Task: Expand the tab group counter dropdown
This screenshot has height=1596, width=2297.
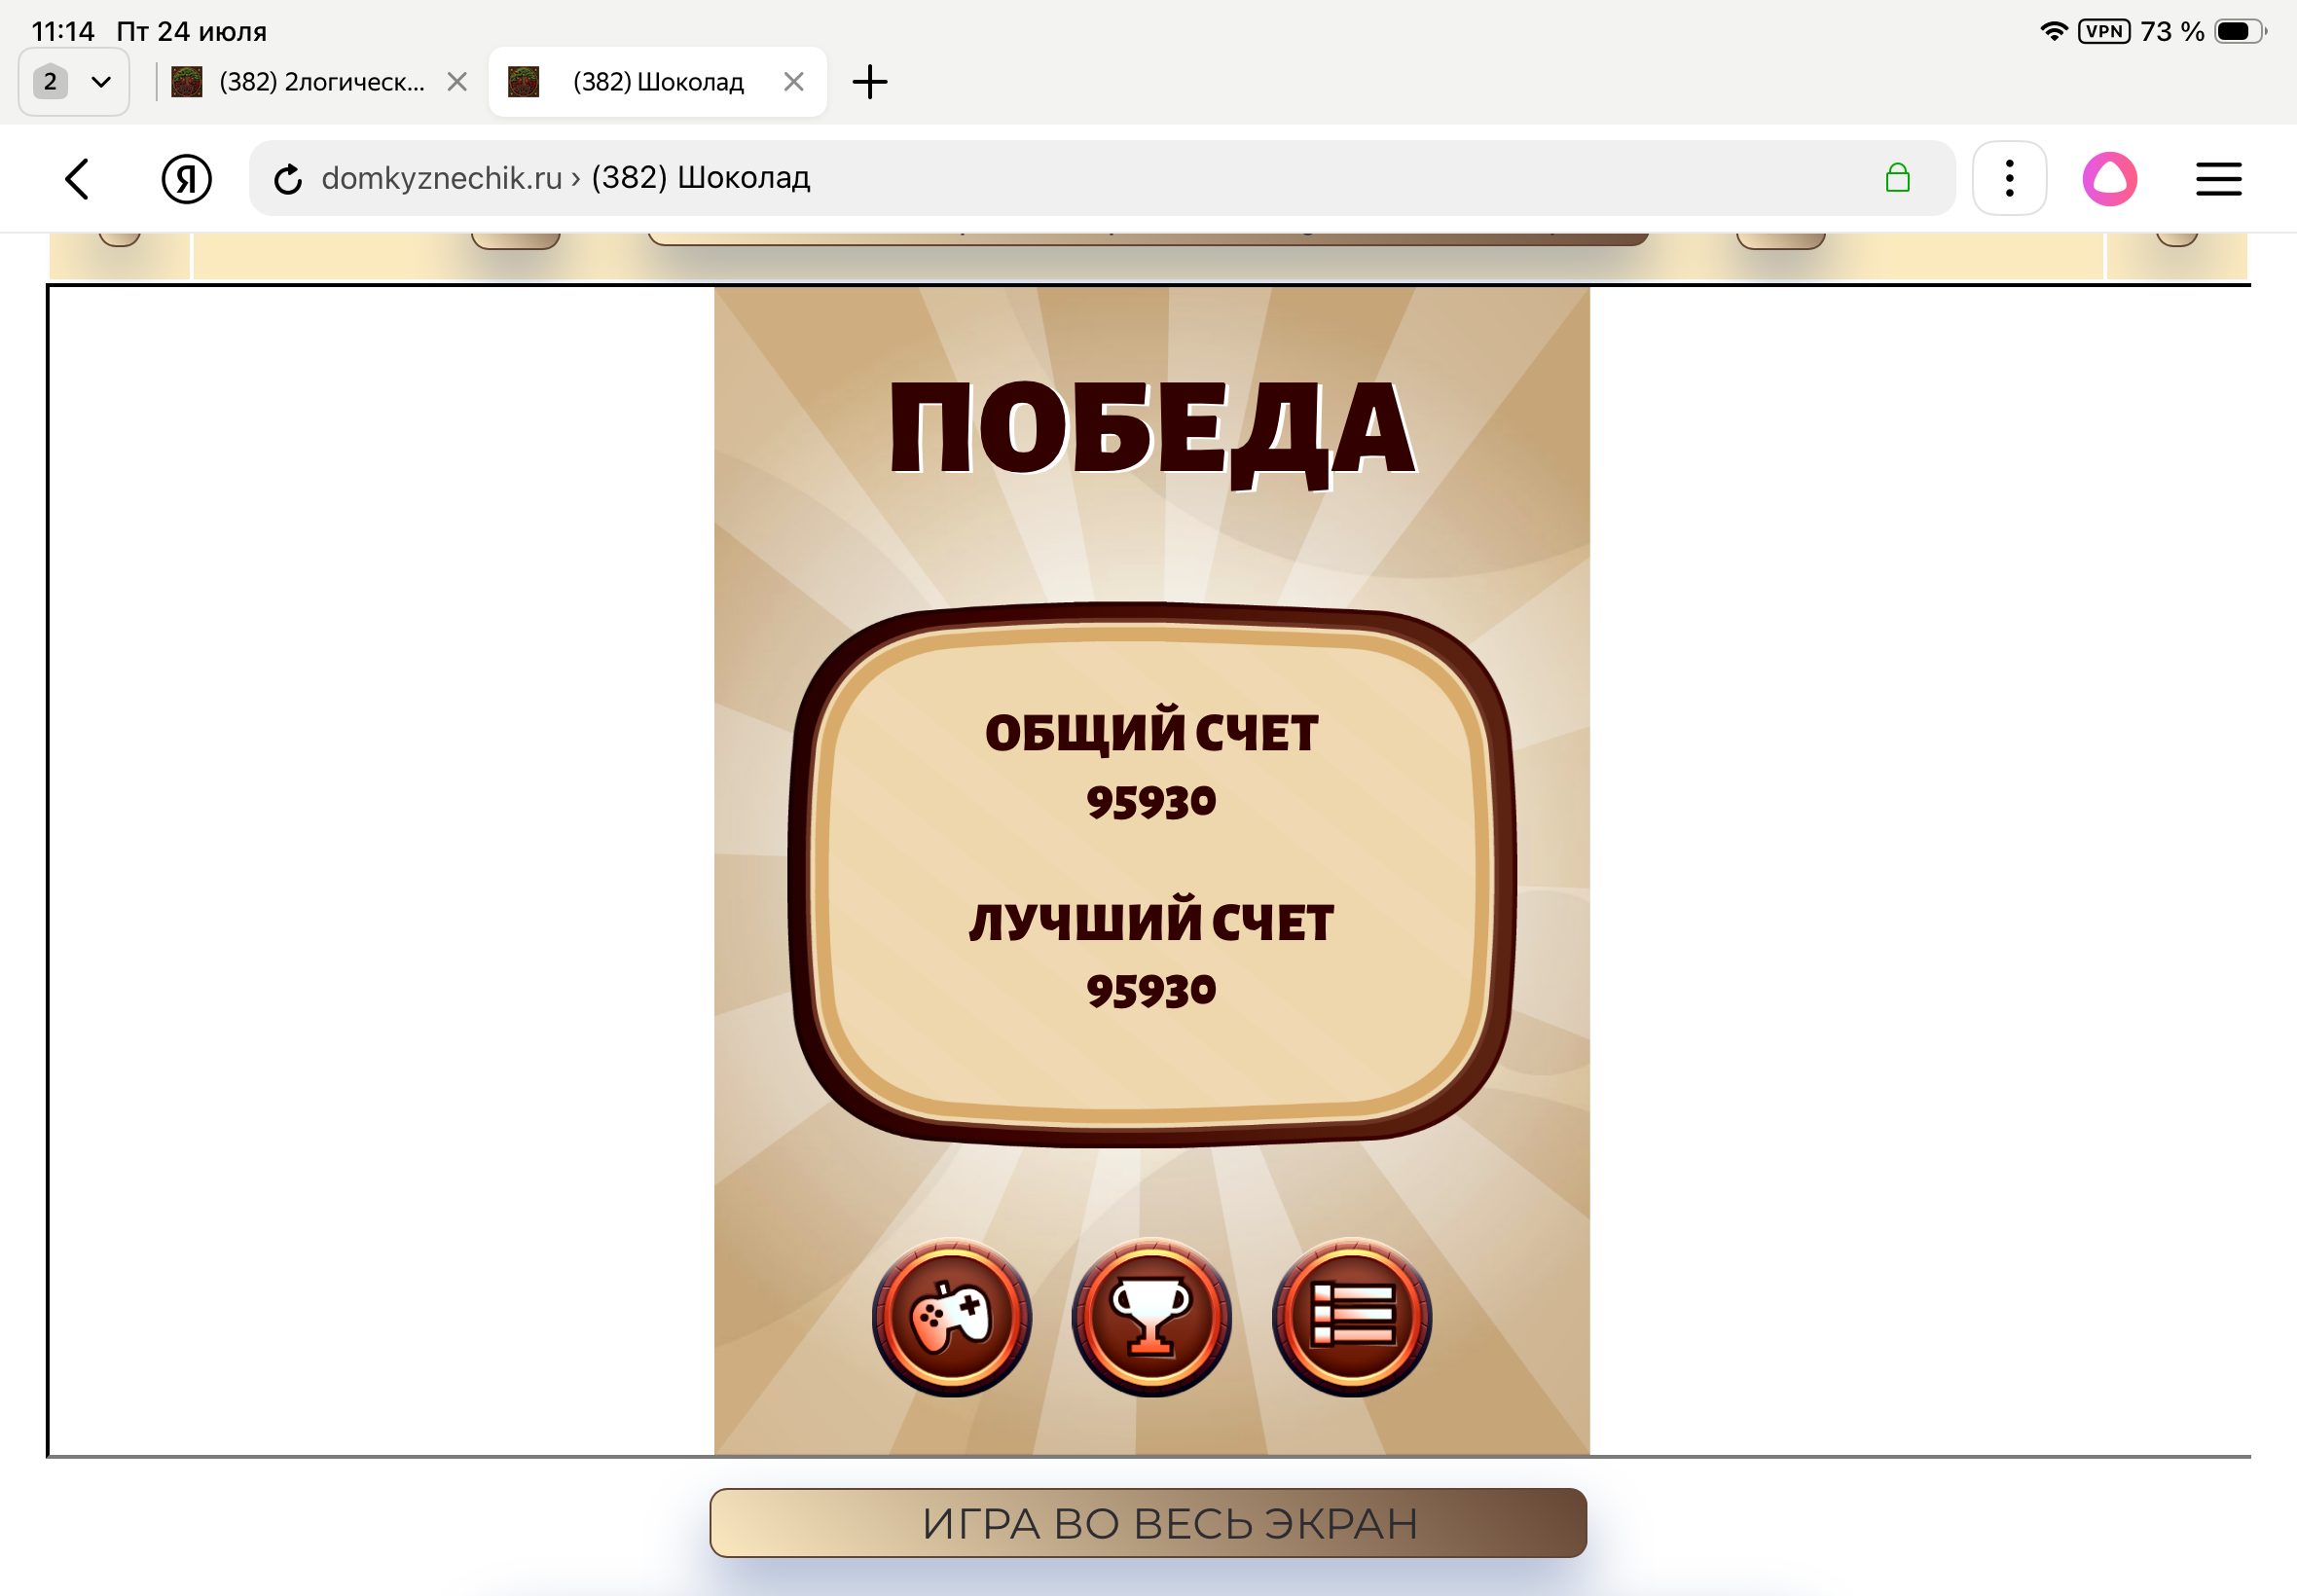Action: click(74, 82)
